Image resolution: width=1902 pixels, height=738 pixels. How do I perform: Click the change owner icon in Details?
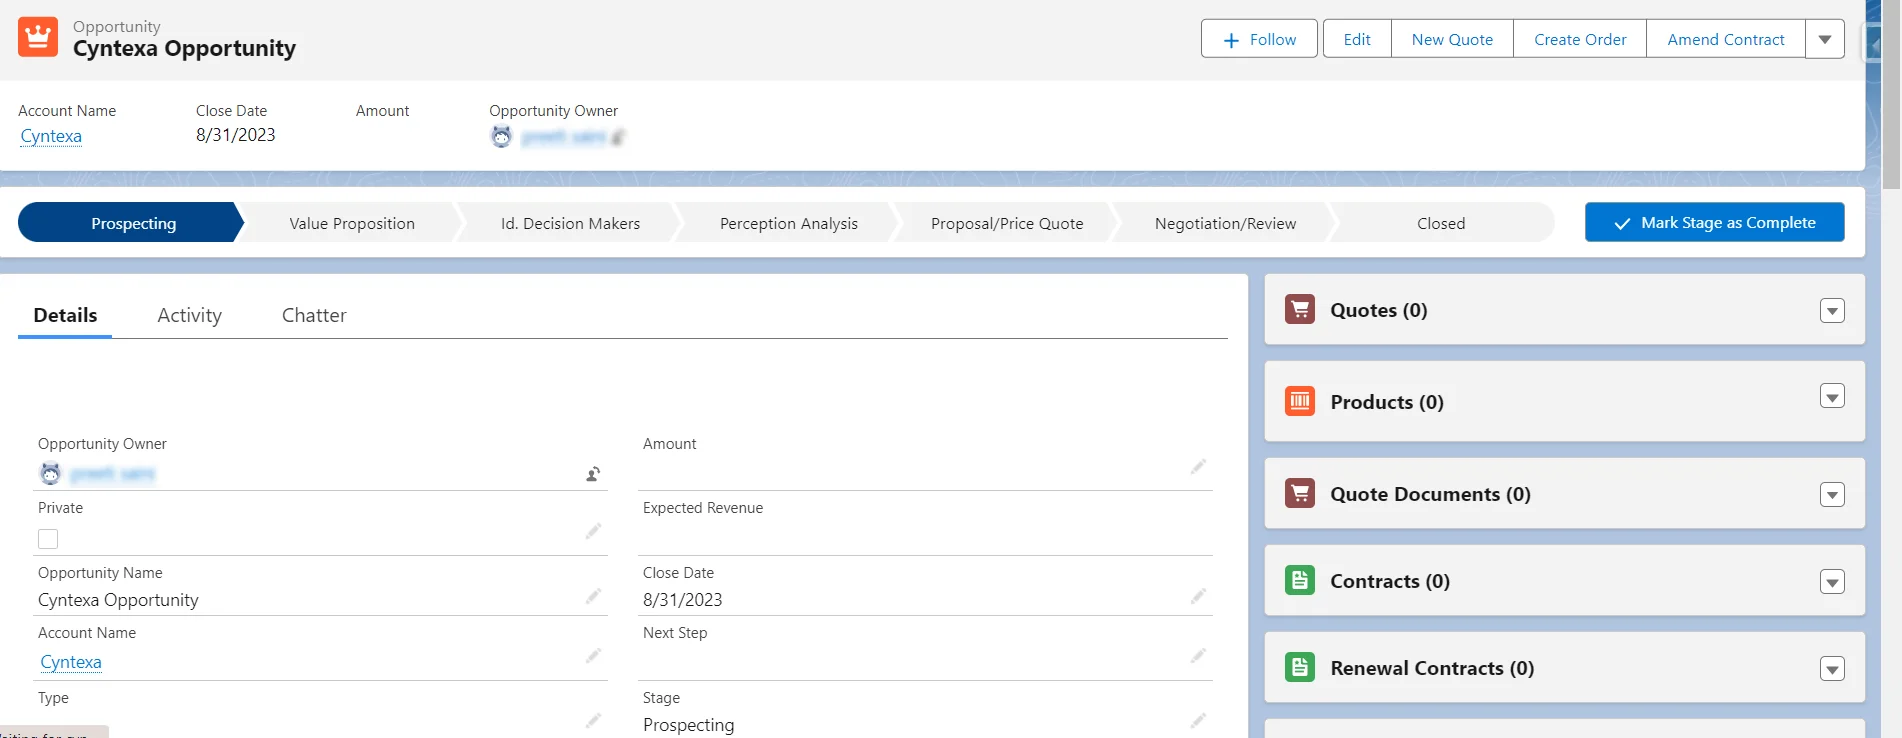click(593, 474)
